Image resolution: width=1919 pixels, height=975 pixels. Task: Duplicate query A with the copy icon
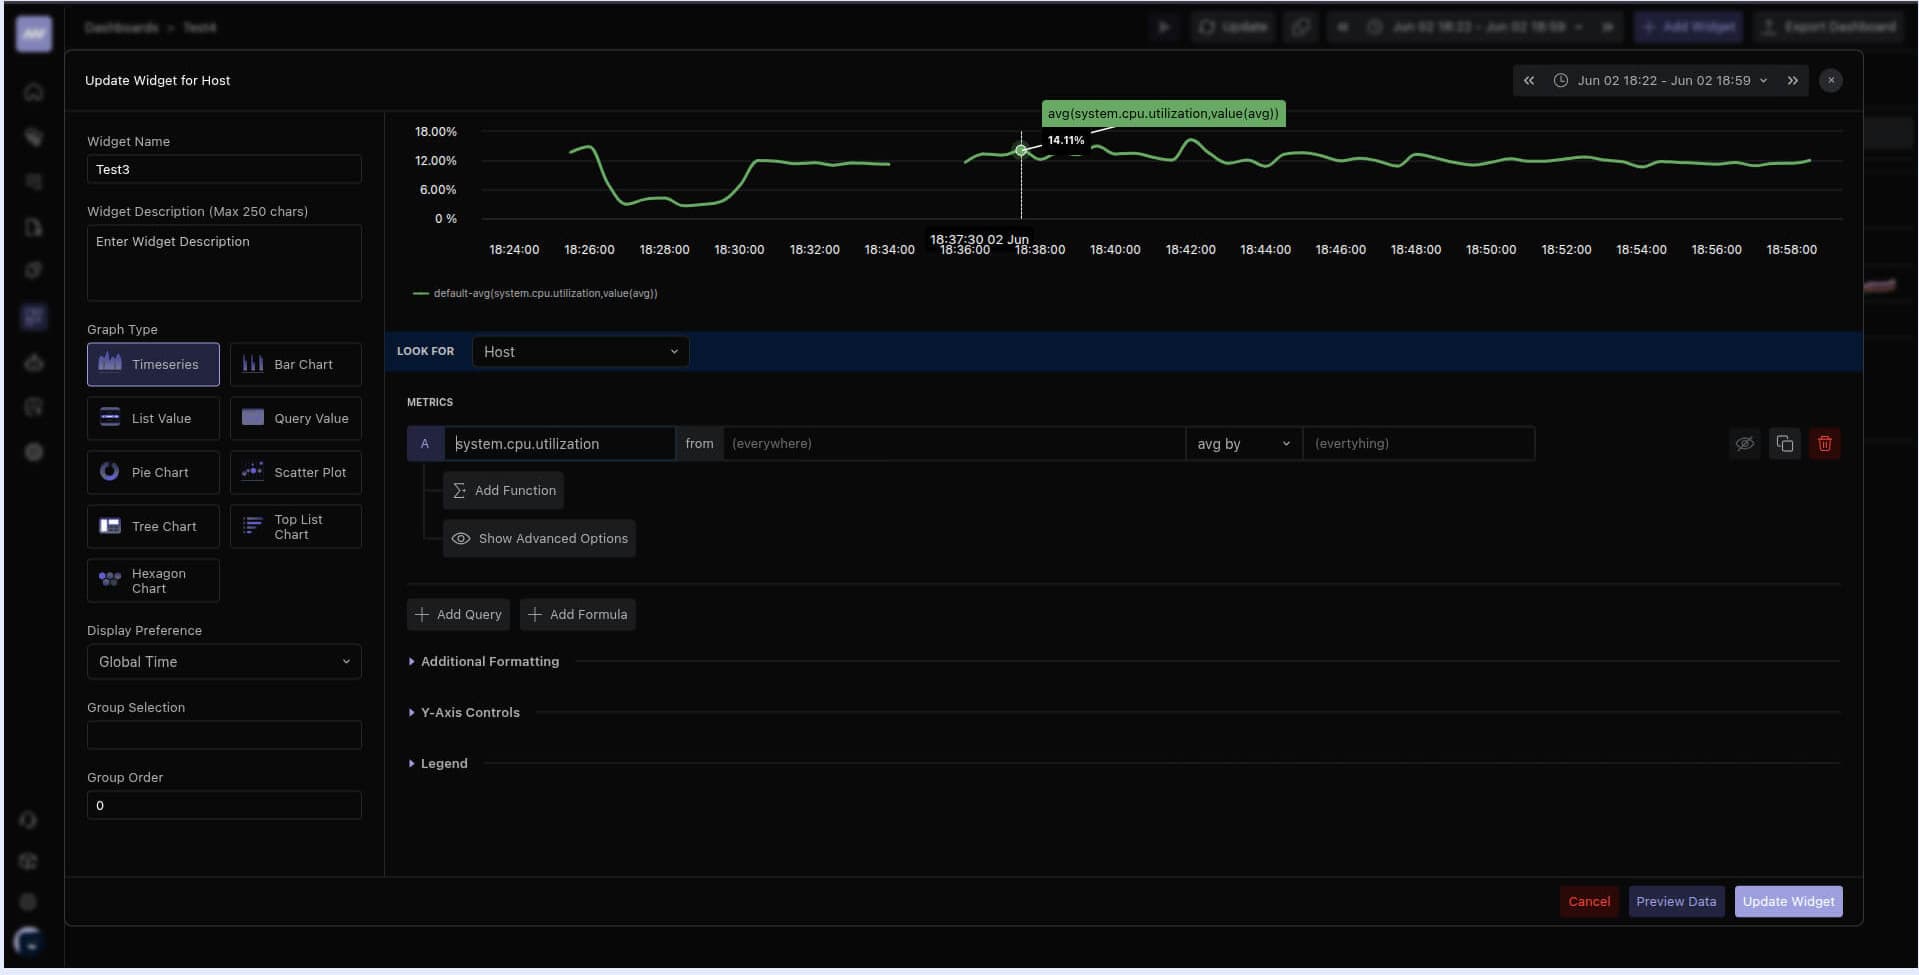coord(1785,443)
